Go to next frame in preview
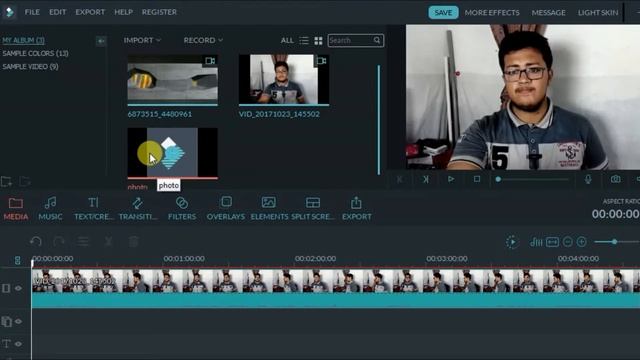The image size is (640, 360). pos(426,179)
